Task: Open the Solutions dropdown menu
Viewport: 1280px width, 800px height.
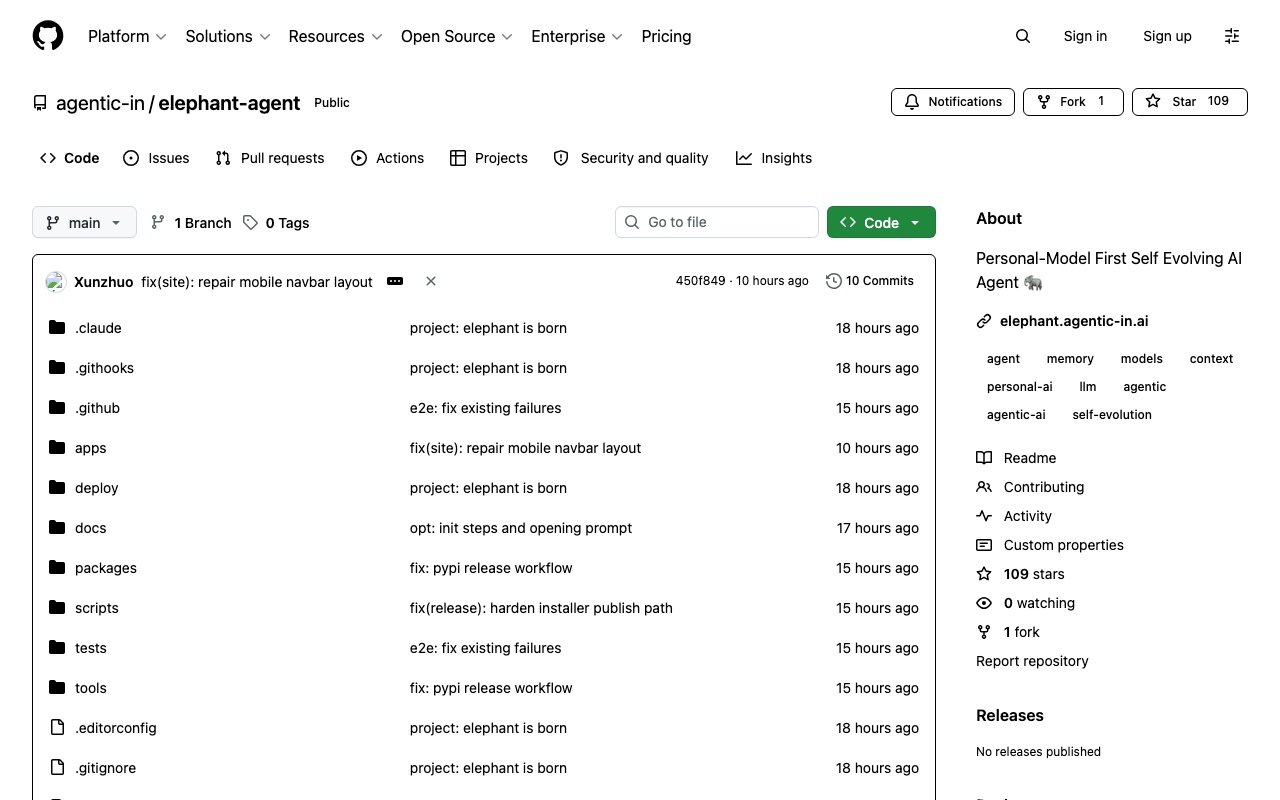Action: click(x=228, y=36)
